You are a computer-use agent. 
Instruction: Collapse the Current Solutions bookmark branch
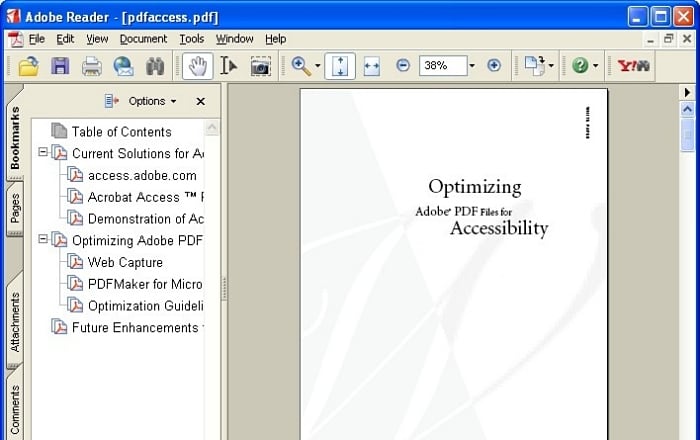(x=43, y=153)
